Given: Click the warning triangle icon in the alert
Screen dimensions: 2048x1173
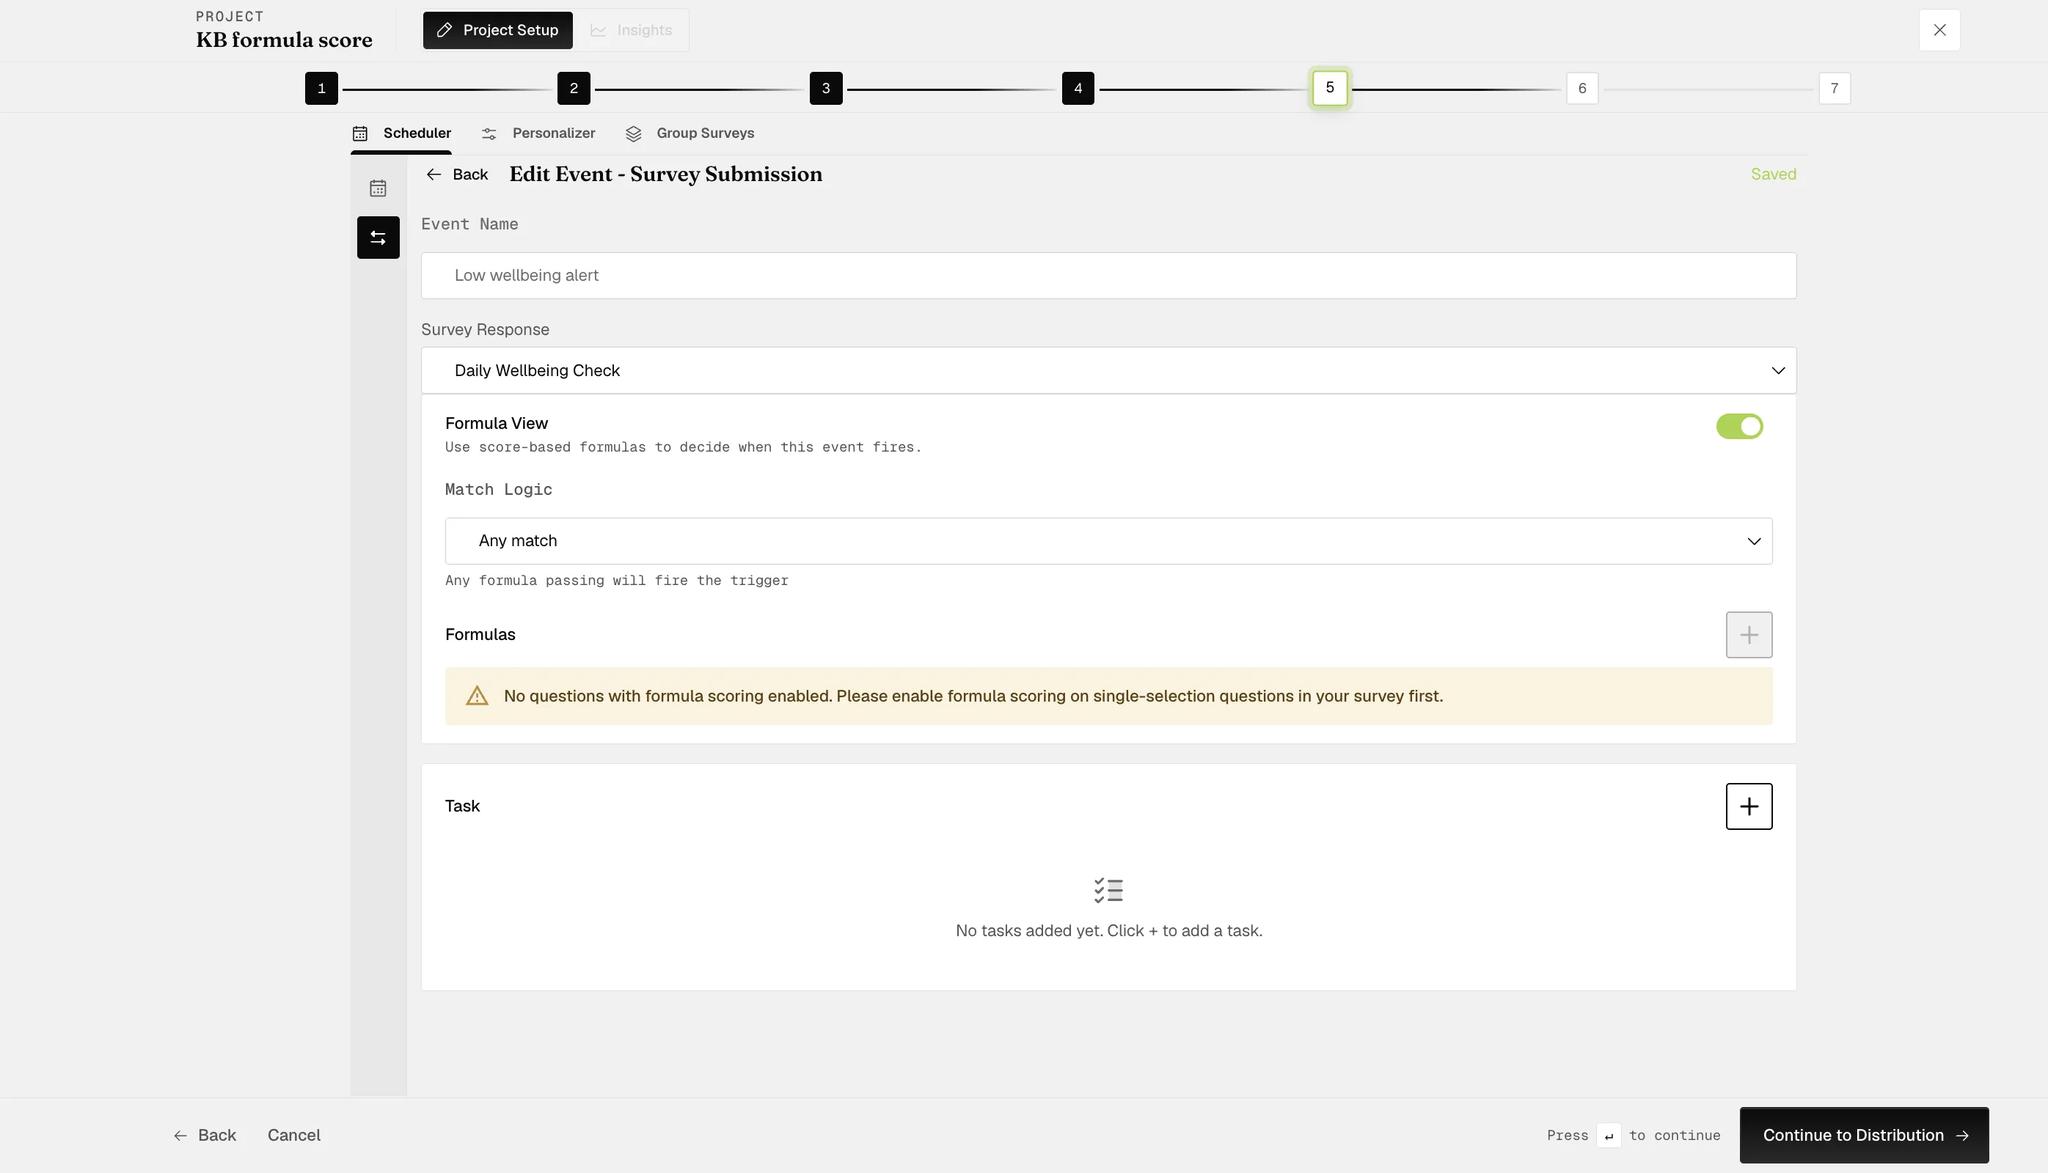Looking at the screenshot, I should click(477, 696).
